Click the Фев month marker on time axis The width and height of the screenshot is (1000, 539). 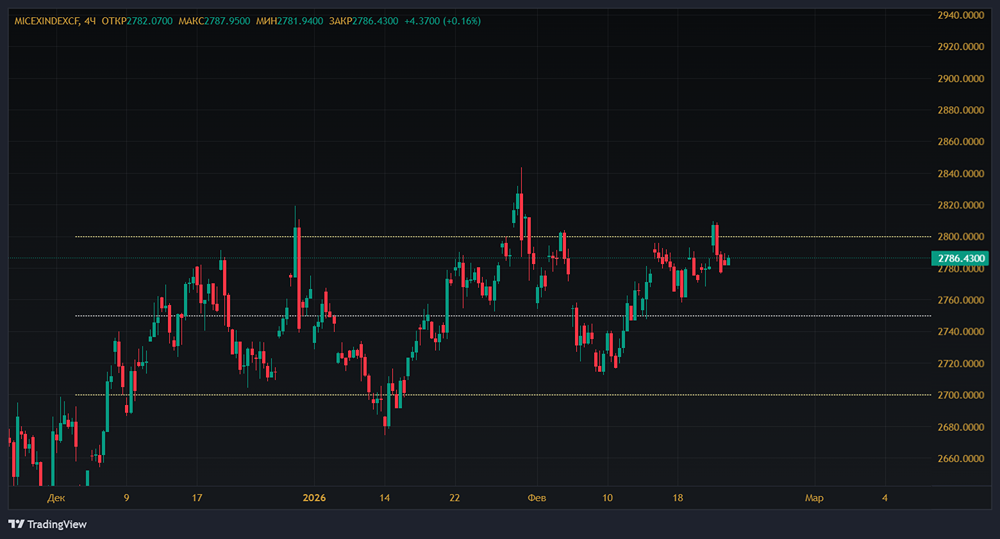click(536, 497)
